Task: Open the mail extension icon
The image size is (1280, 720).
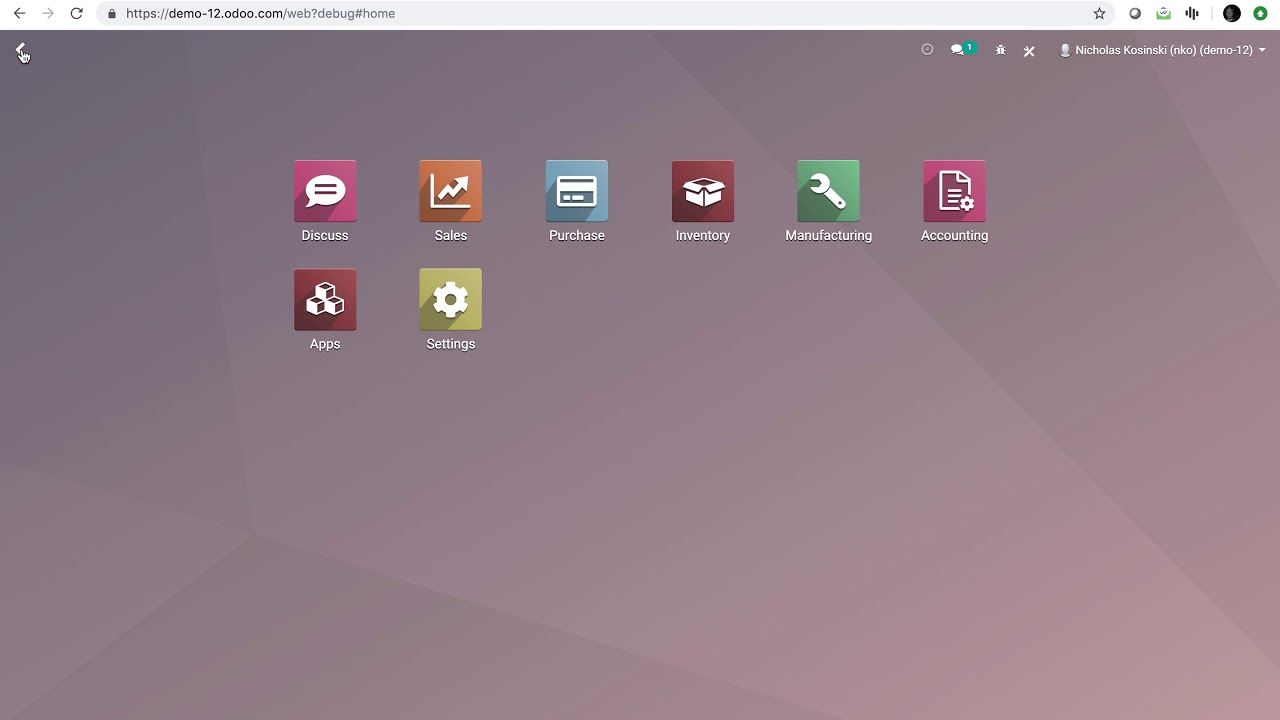Action: tap(1163, 14)
